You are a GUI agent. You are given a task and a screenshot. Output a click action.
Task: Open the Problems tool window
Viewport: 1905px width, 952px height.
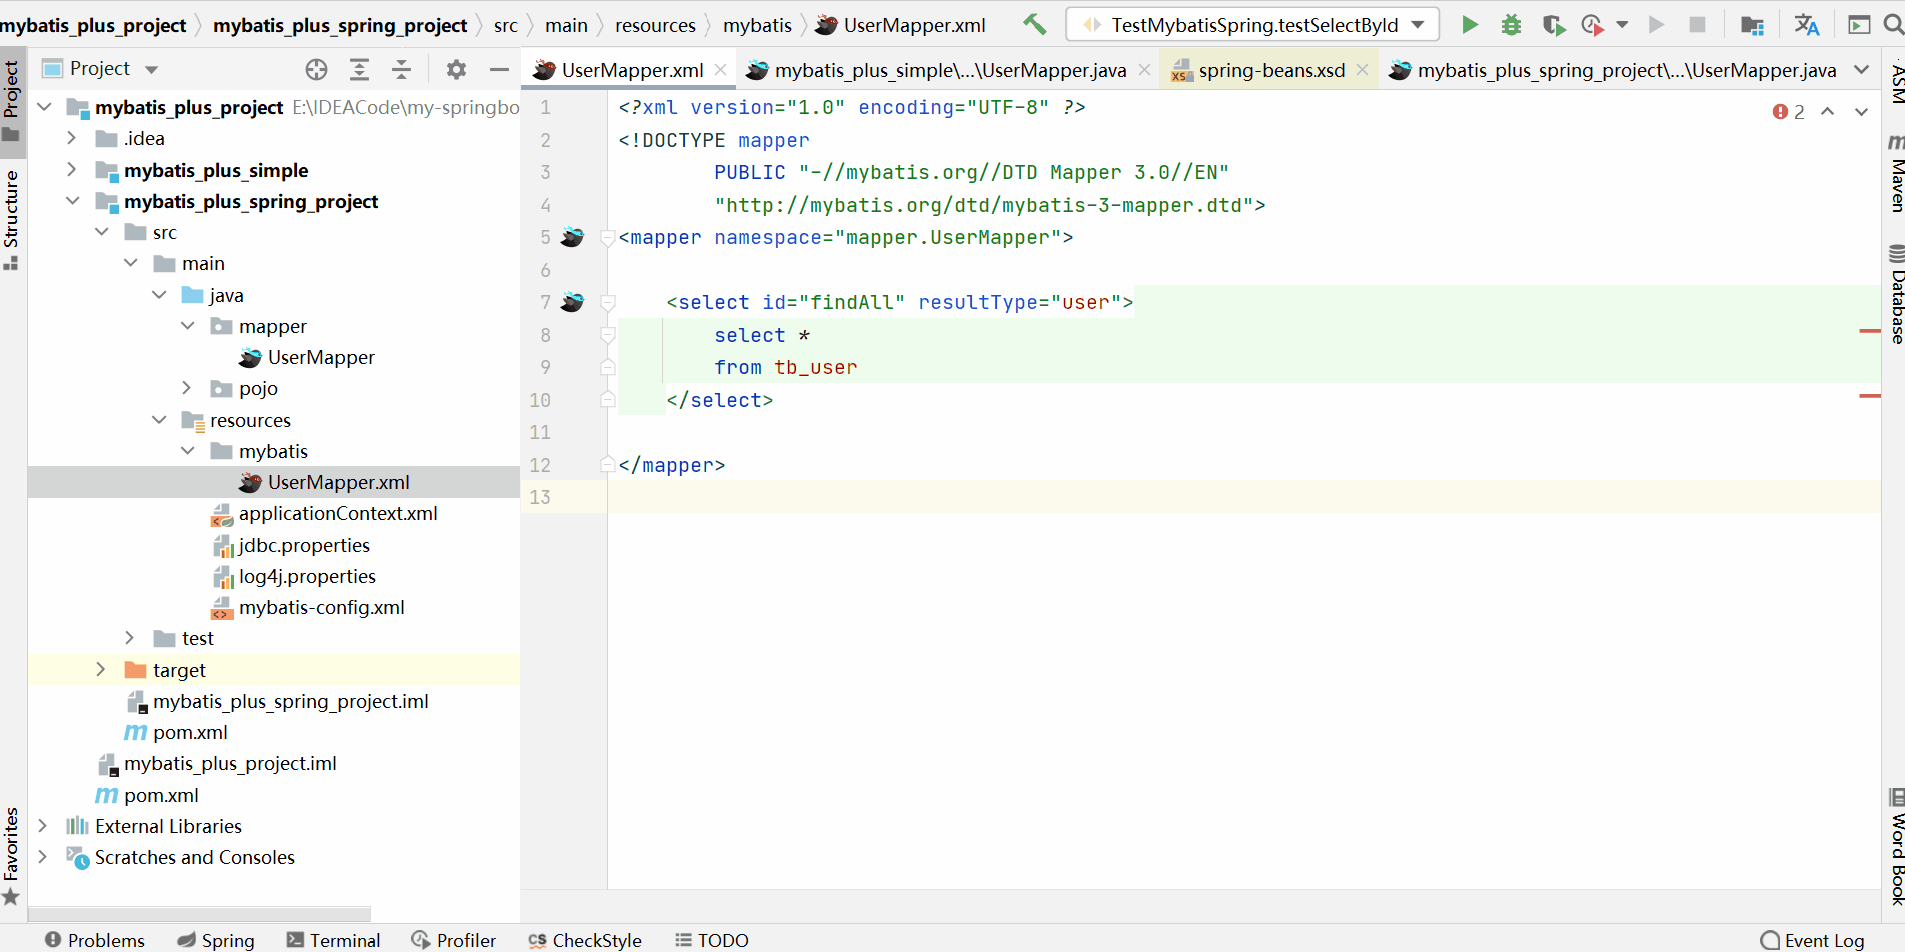click(x=95, y=940)
